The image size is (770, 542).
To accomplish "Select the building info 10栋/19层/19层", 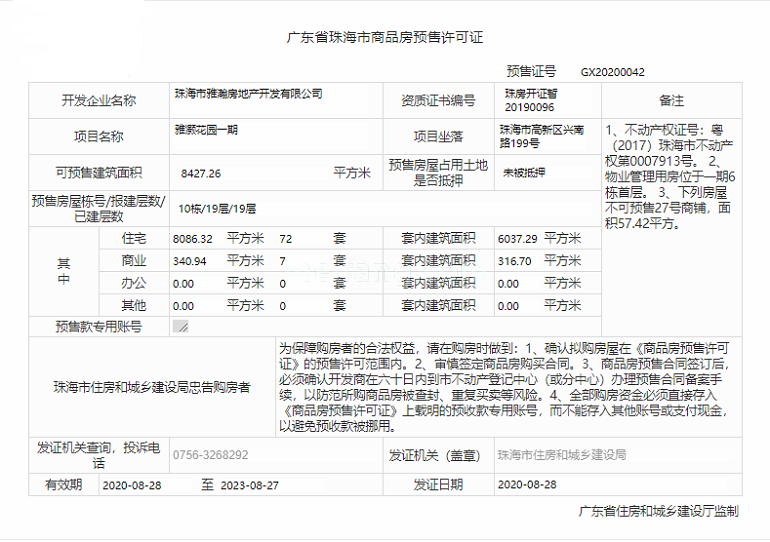I will coord(217,209).
